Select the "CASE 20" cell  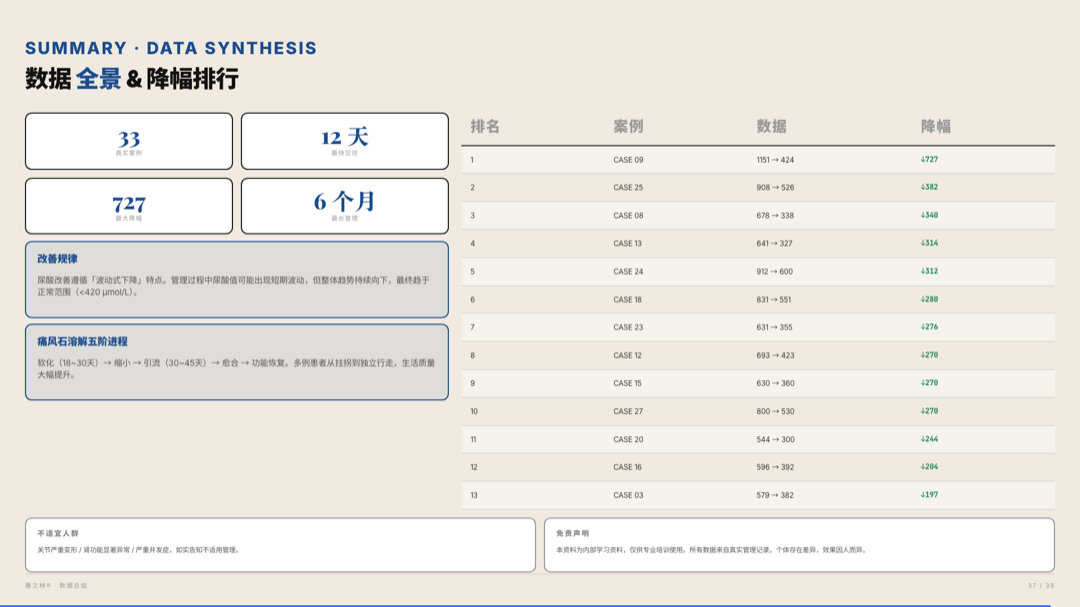click(628, 440)
